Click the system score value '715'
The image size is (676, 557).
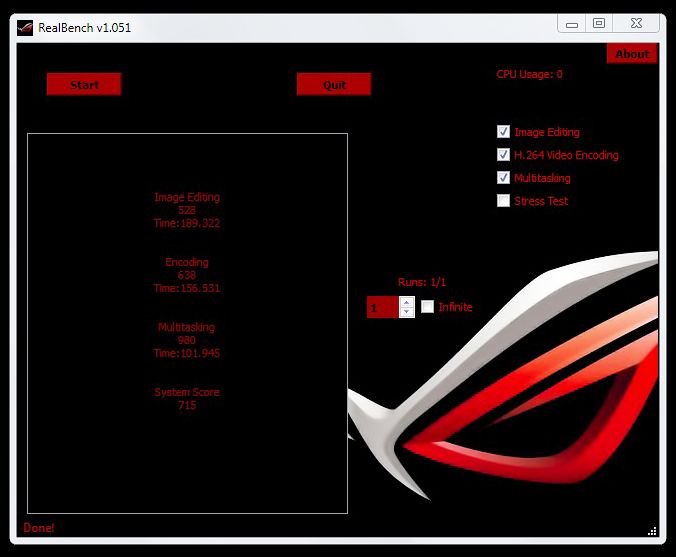click(x=187, y=405)
